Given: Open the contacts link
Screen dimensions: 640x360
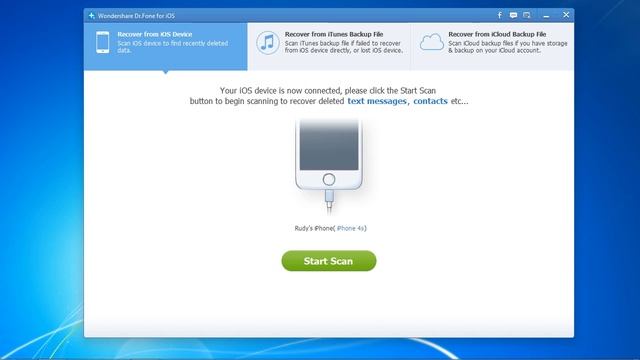Looking at the screenshot, I should coord(430,101).
